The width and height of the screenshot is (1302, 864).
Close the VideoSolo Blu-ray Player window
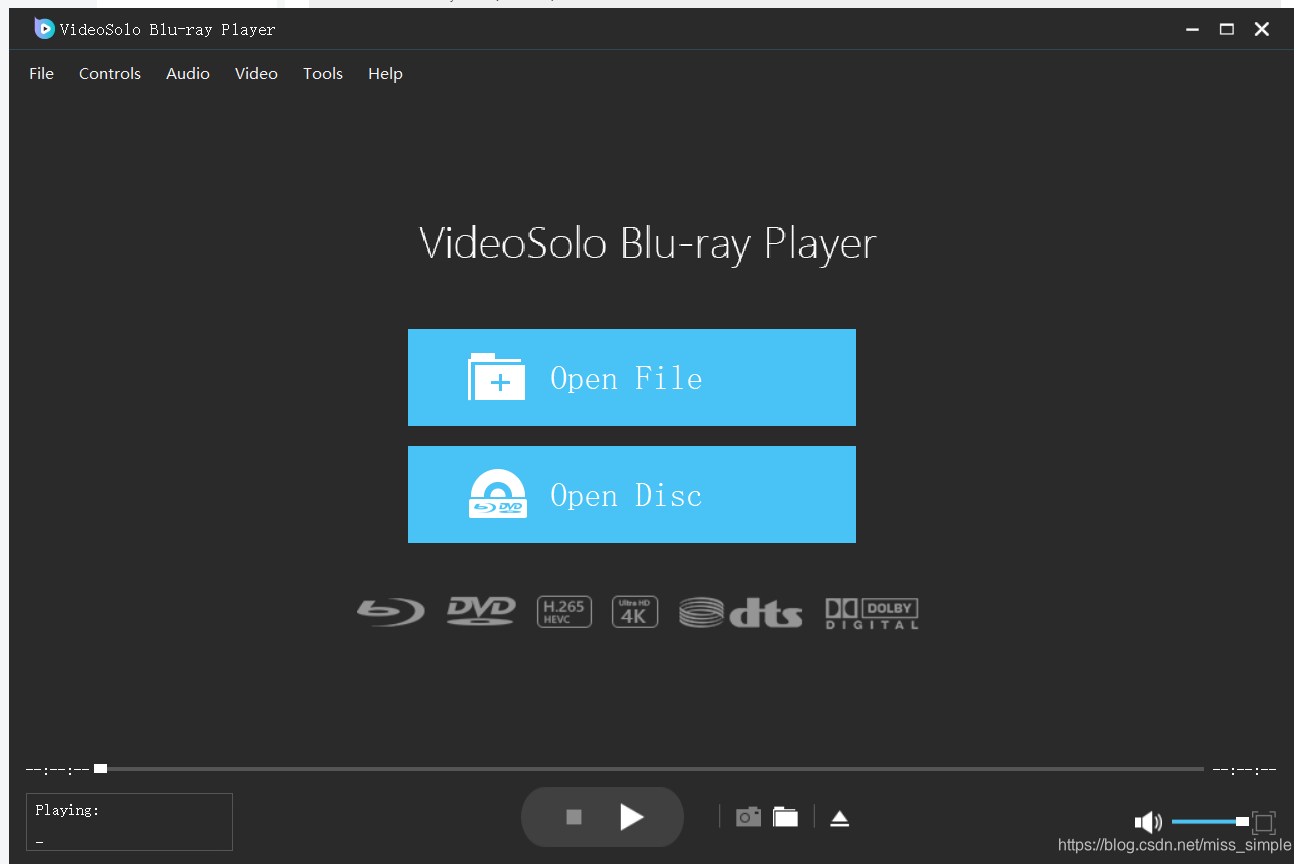pyautogui.click(x=1262, y=29)
